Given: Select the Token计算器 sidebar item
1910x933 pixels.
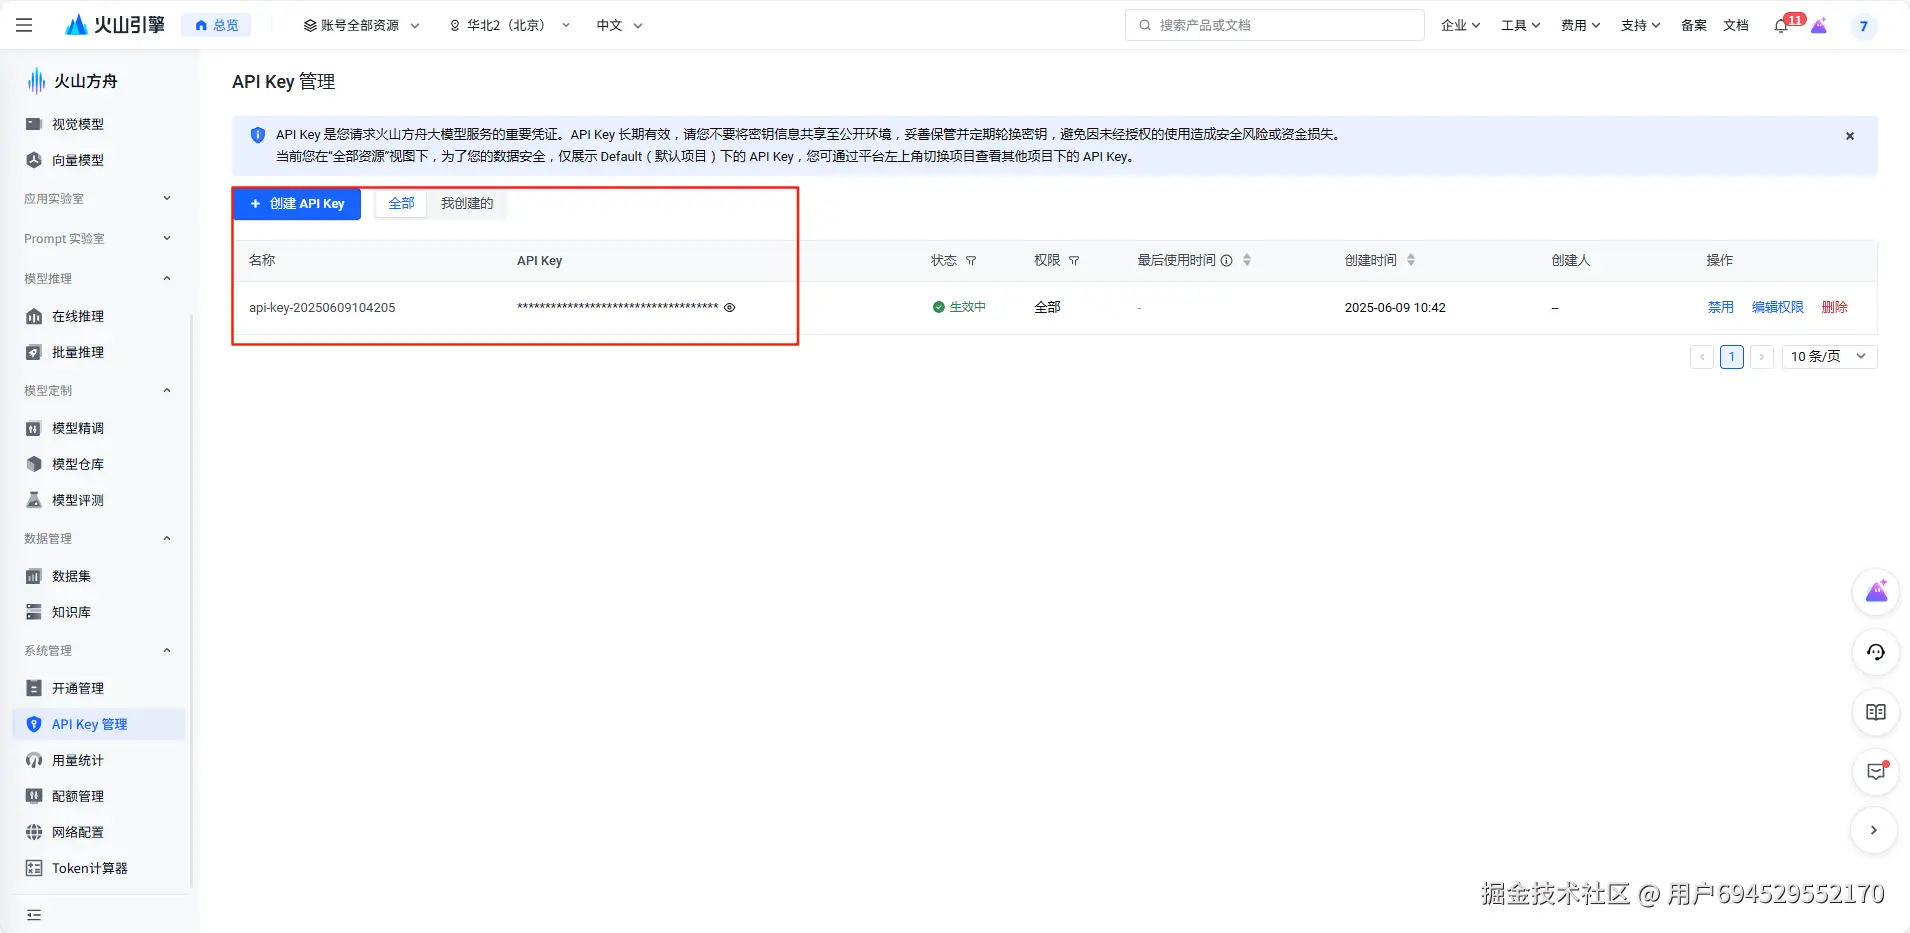Looking at the screenshot, I should (x=89, y=867).
